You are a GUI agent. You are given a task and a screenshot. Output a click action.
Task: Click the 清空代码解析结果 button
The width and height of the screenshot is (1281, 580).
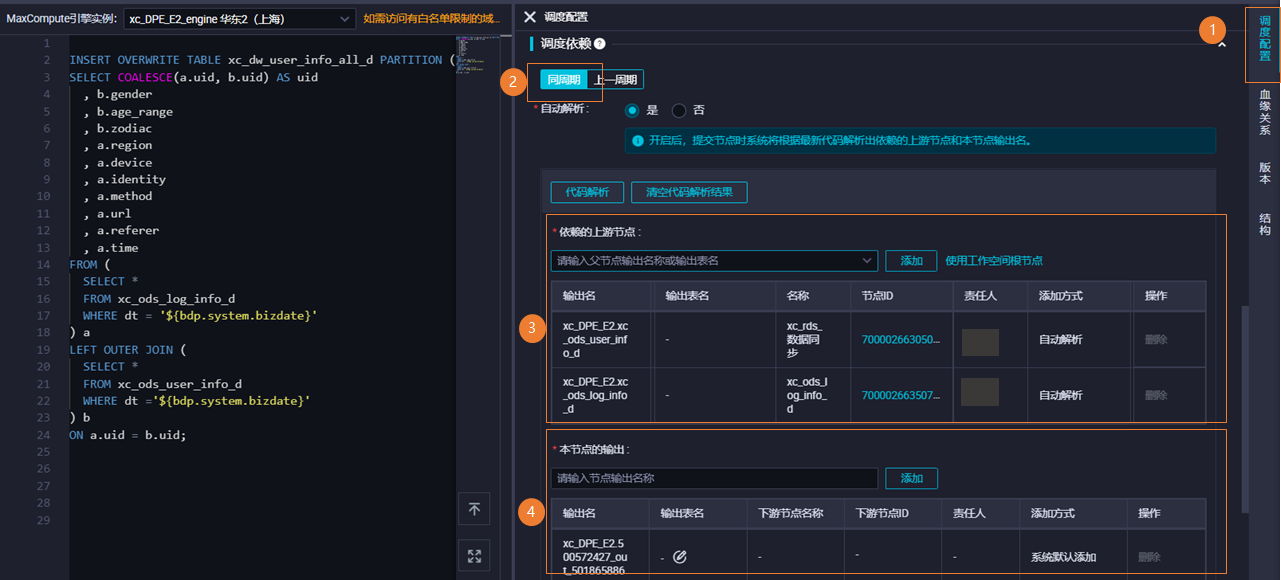(689, 193)
